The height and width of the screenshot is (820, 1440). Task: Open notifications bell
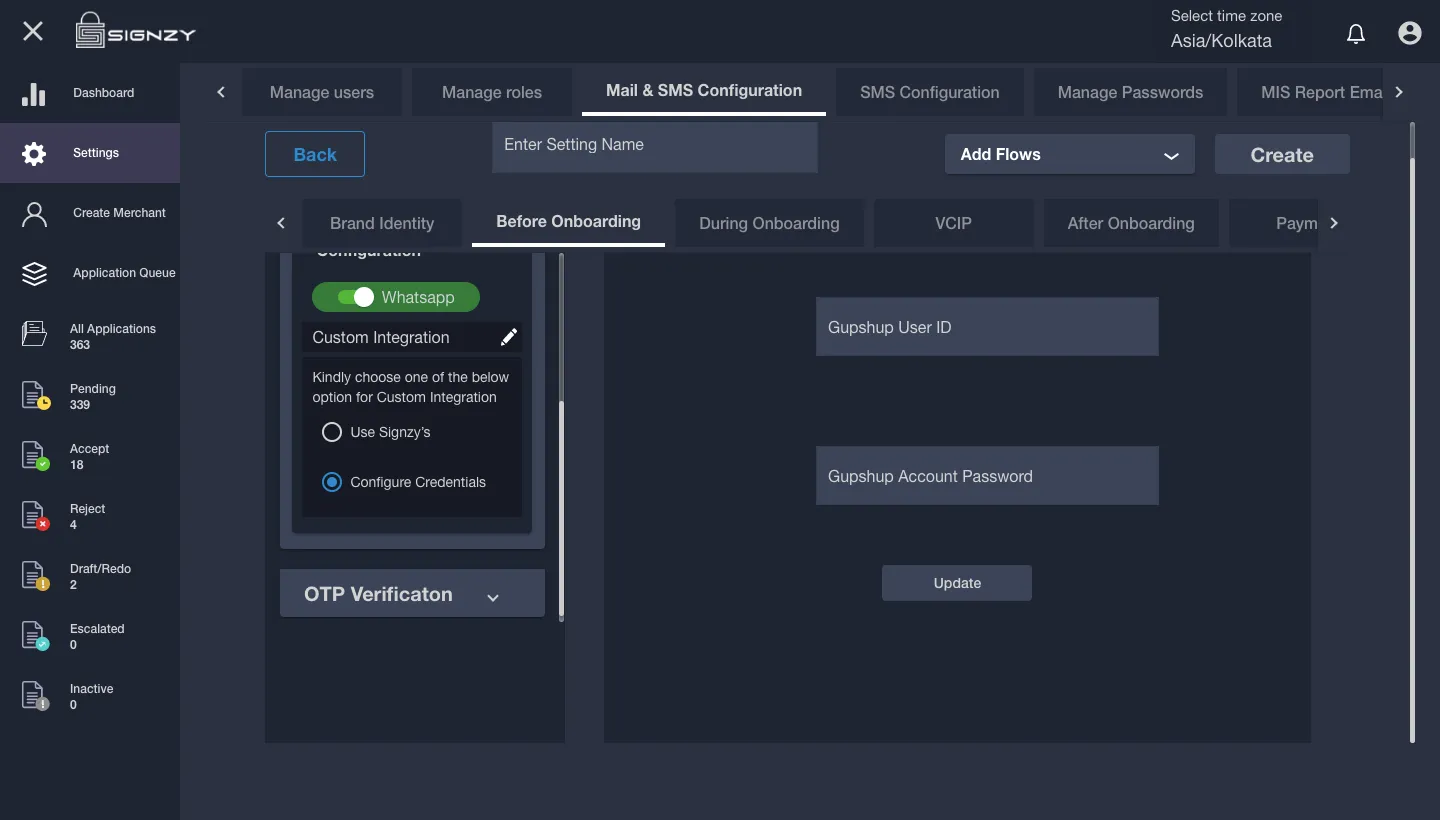pyautogui.click(x=1356, y=34)
